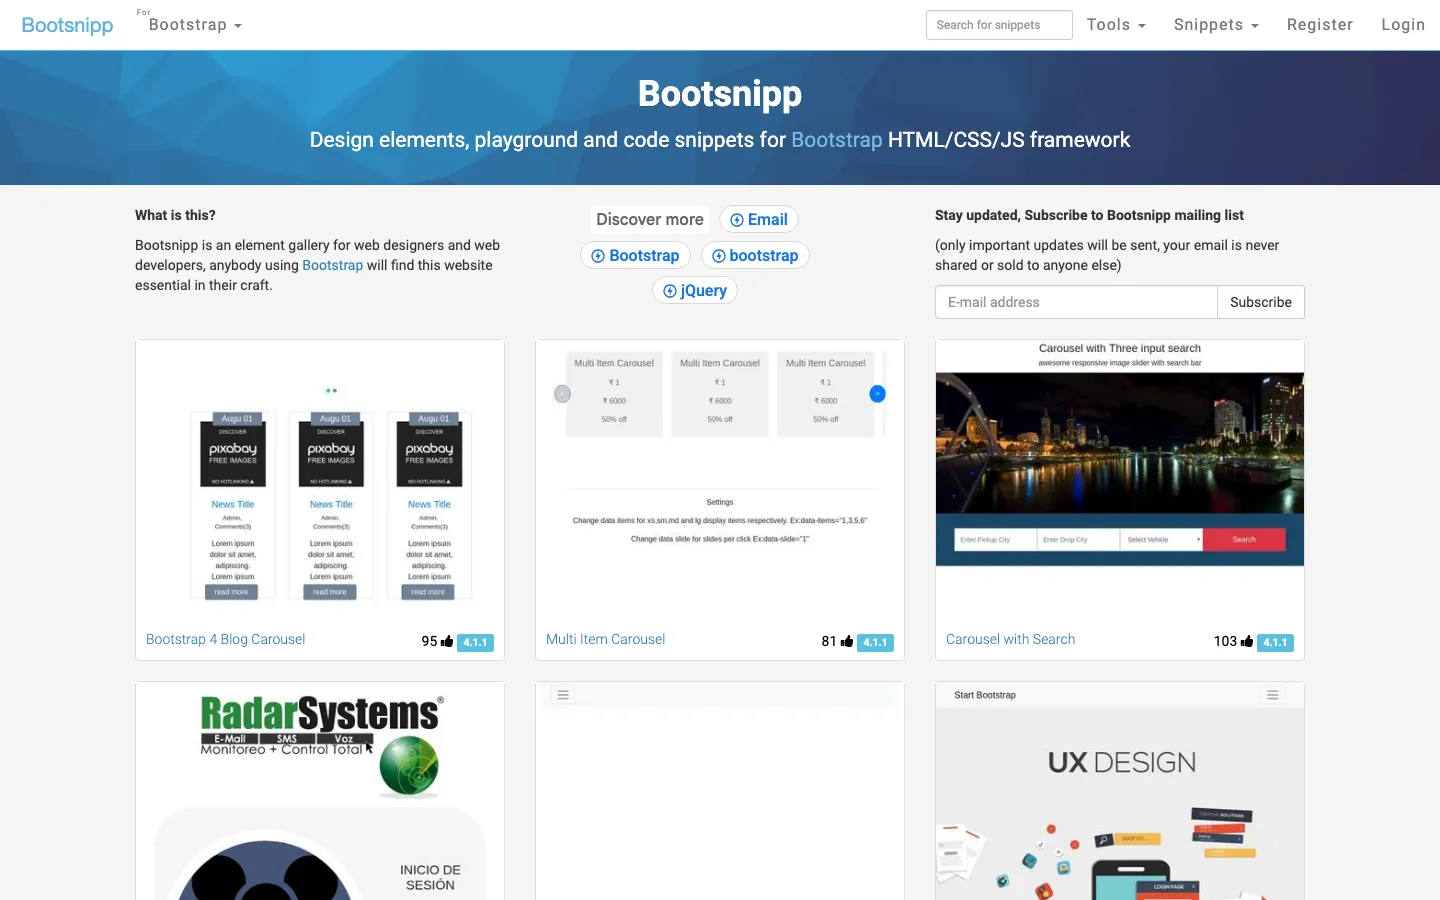This screenshot has height=900, width=1440.
Task: Follow the Bootstrap link in hero subtitle
Action: click(837, 140)
